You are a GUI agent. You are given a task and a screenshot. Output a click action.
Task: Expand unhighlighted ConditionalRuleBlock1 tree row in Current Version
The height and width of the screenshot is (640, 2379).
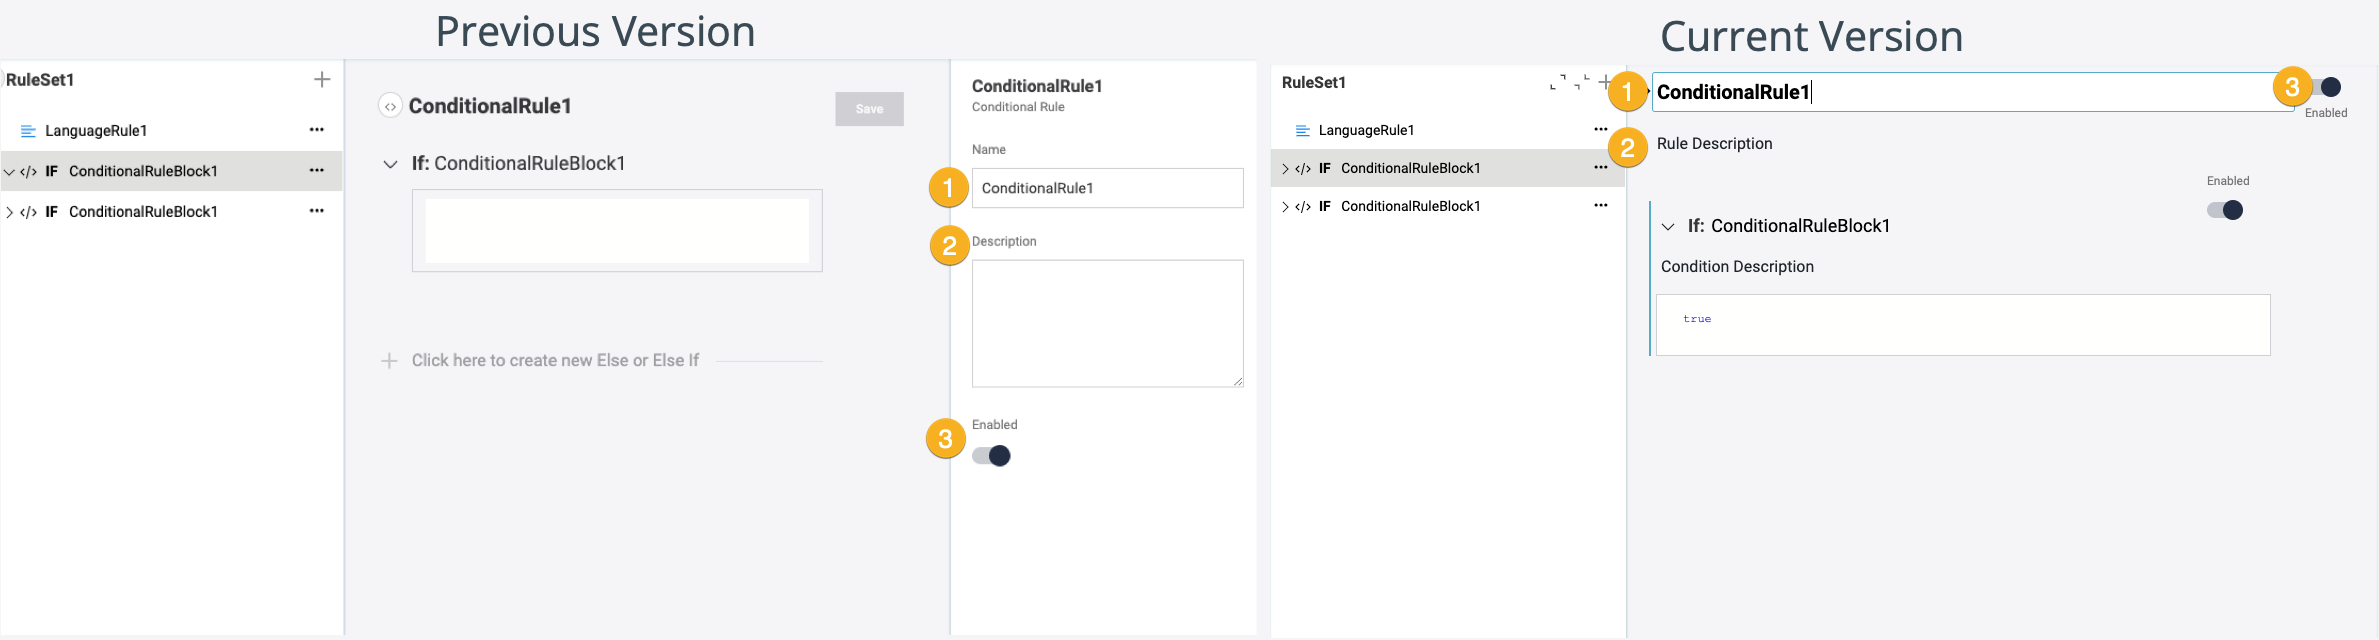1285,207
